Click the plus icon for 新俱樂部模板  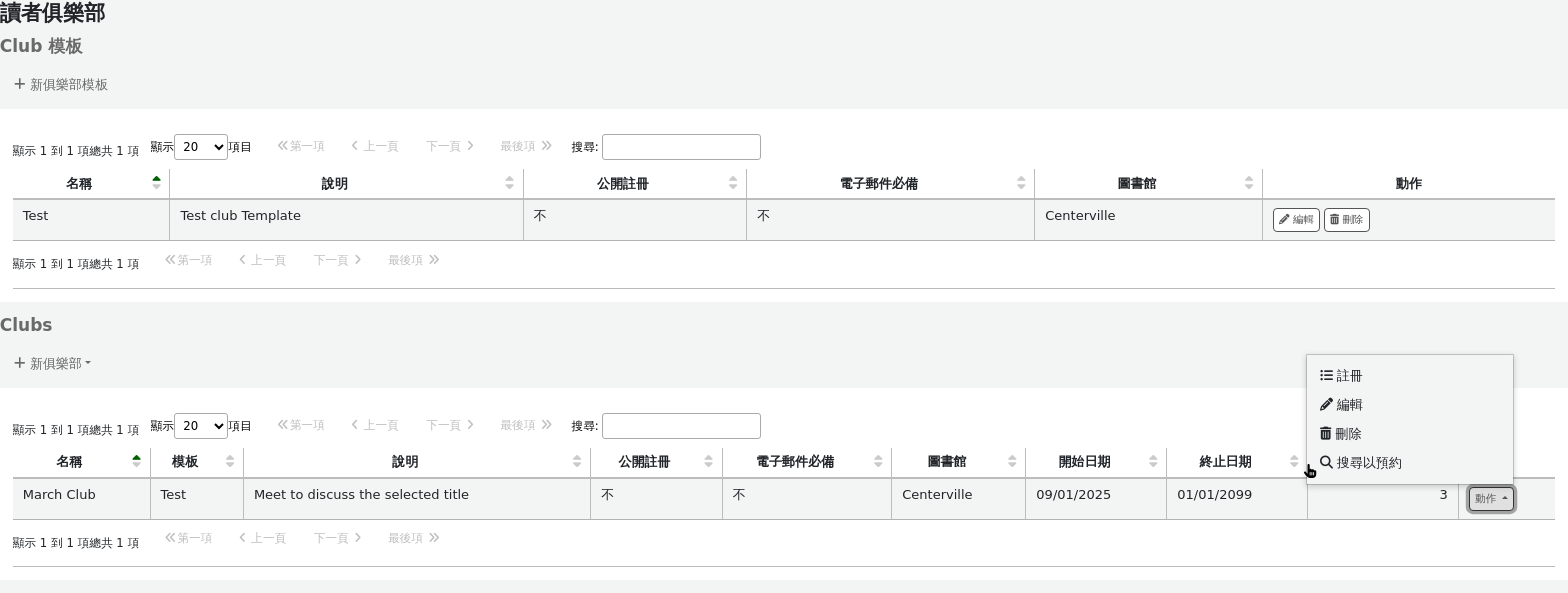coord(19,84)
